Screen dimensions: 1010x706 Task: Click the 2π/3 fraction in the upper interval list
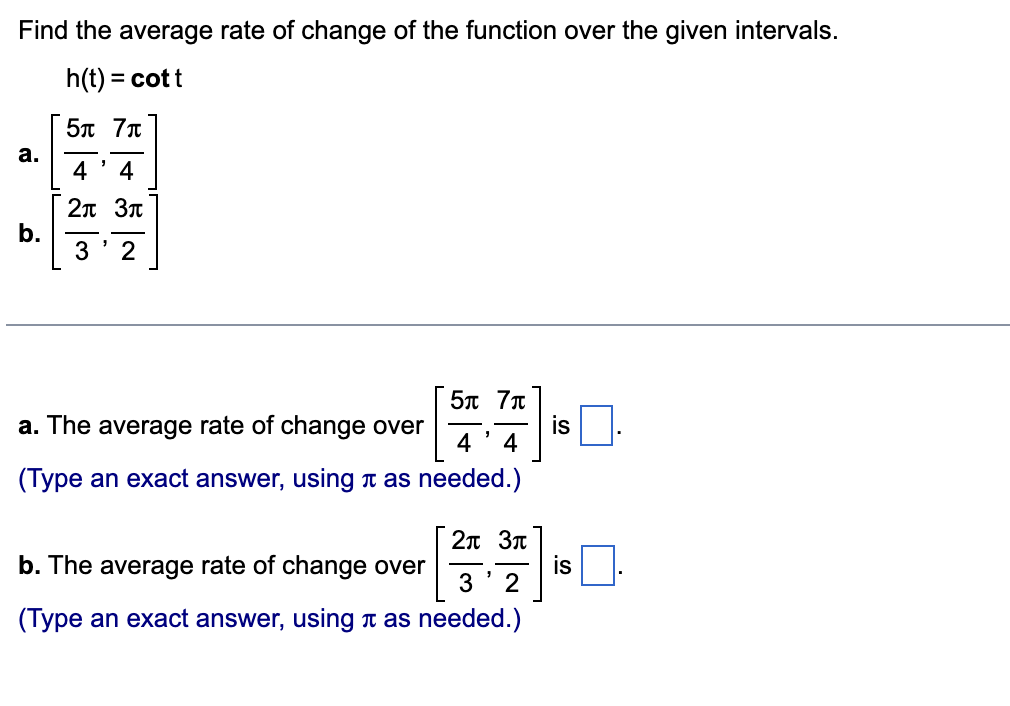82,230
